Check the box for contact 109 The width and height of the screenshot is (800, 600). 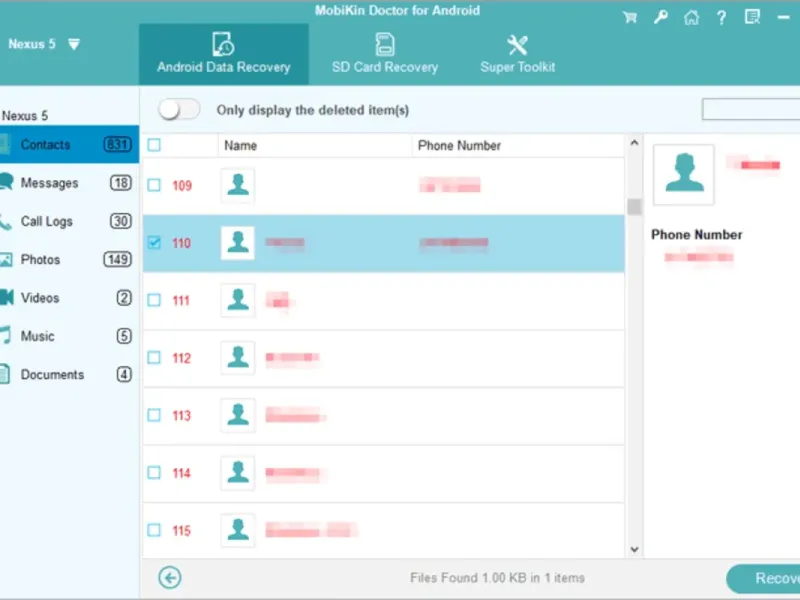[154, 185]
